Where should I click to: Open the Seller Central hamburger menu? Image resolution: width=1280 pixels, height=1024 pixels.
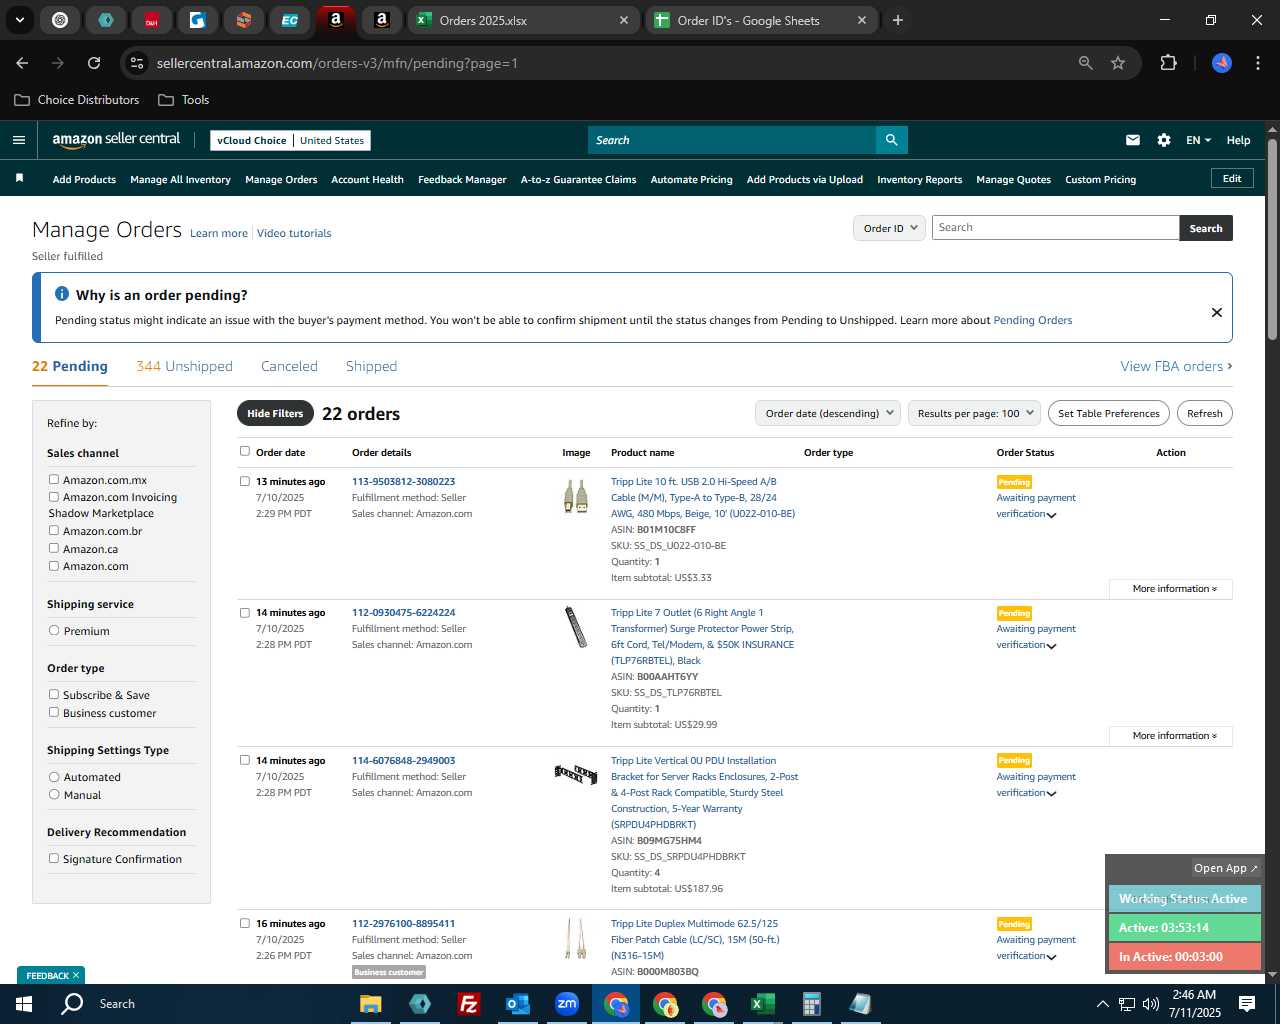[x=19, y=140]
